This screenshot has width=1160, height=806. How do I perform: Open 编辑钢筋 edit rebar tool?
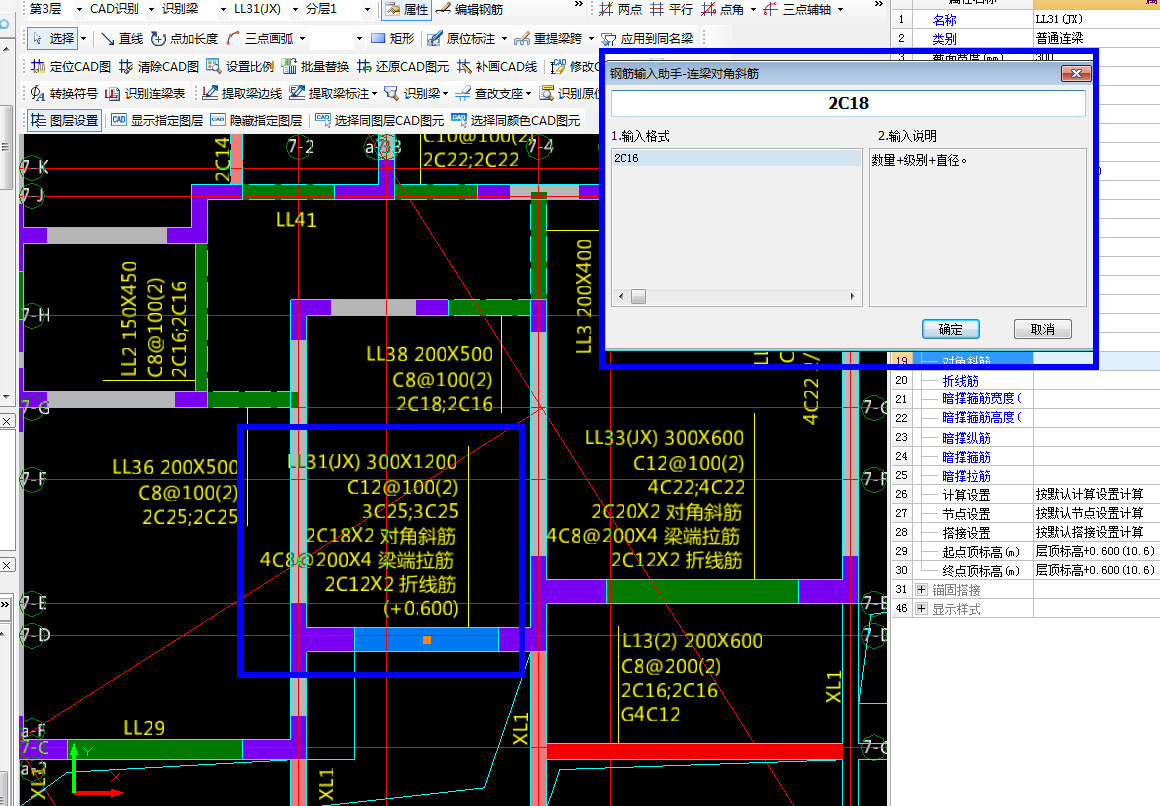(x=470, y=10)
